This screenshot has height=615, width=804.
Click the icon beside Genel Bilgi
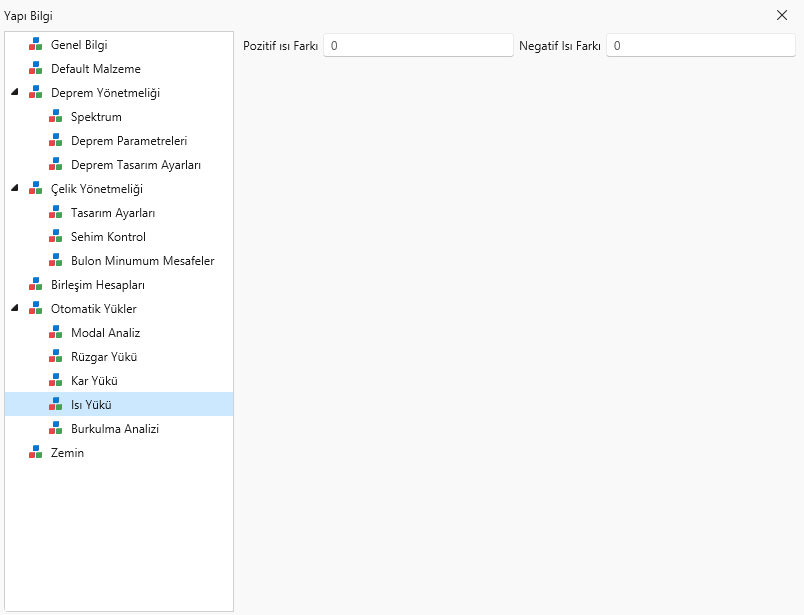pos(35,45)
